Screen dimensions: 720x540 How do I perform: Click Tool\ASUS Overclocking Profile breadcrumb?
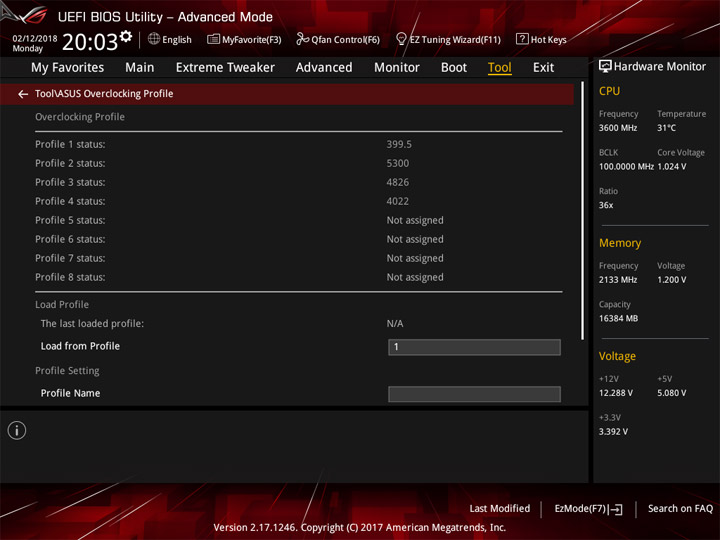click(104, 94)
